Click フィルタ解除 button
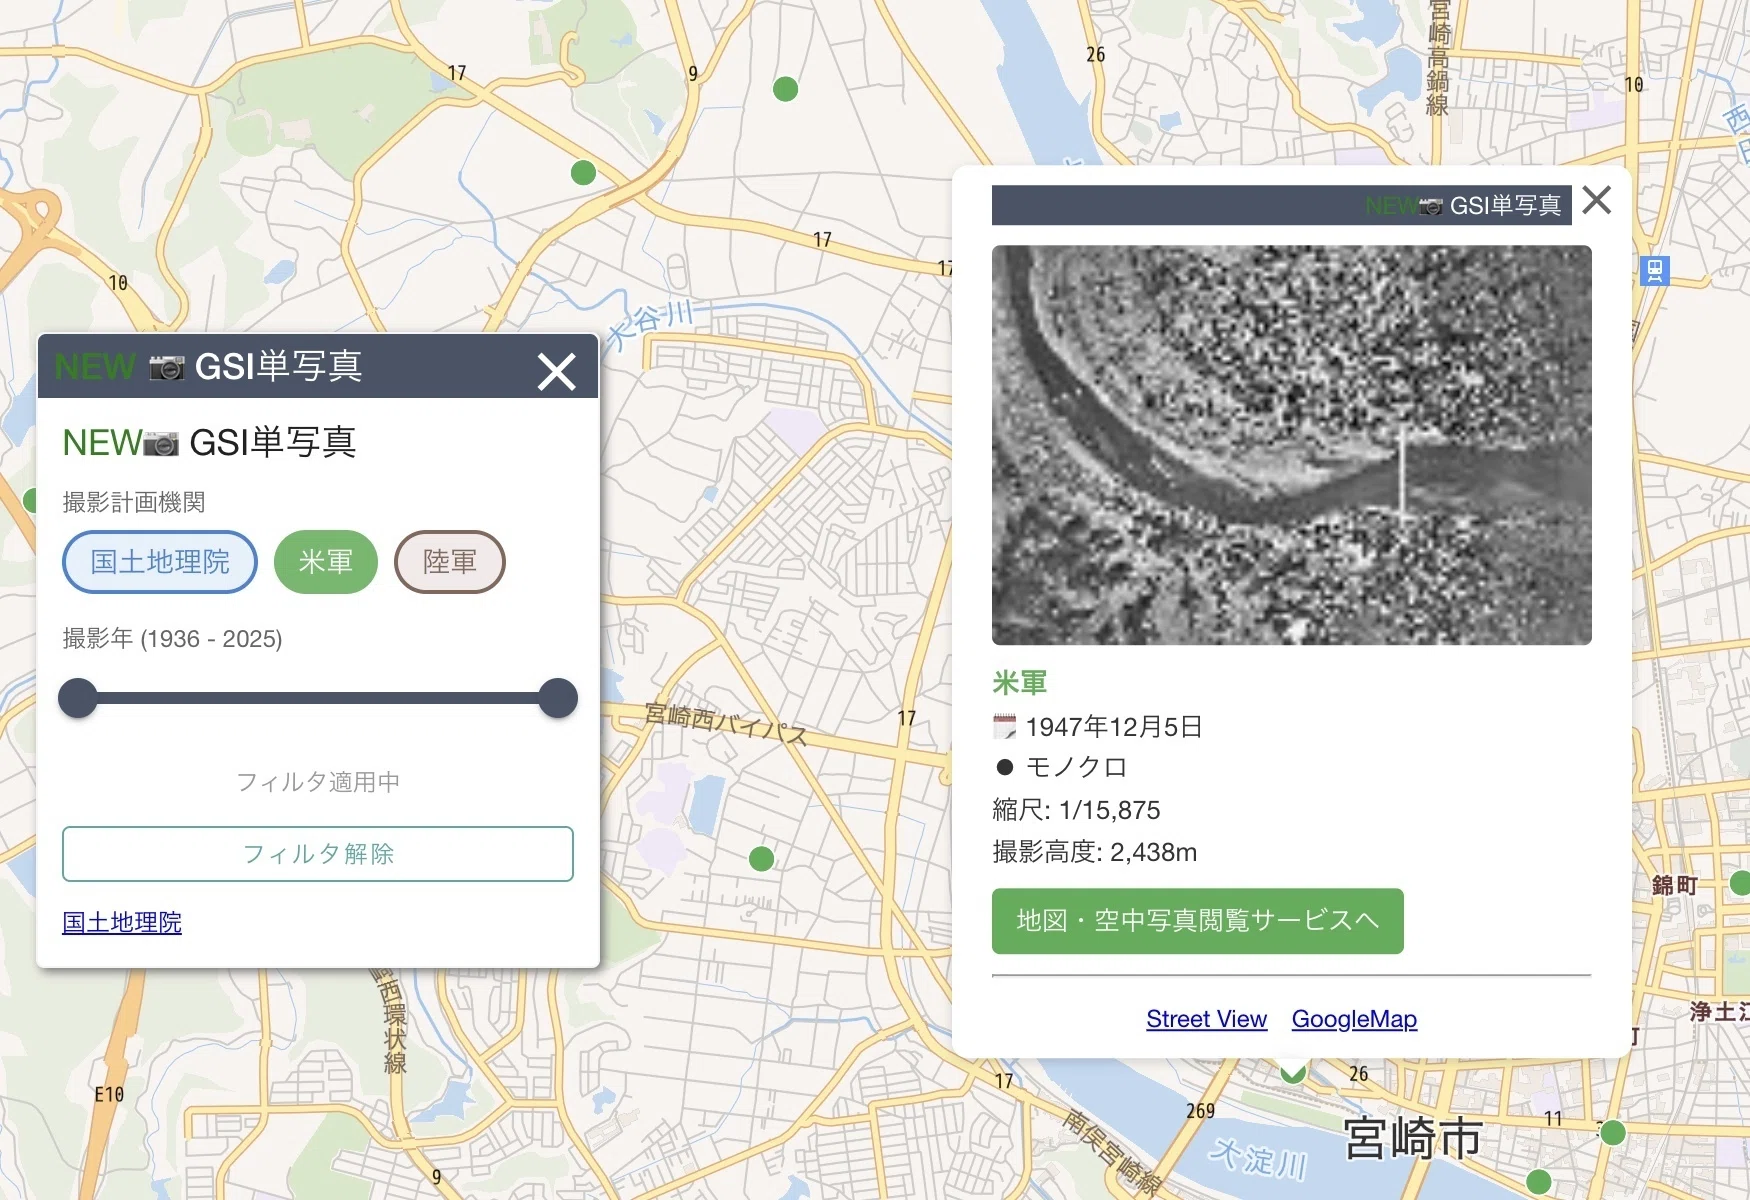1750x1200 pixels. point(318,854)
